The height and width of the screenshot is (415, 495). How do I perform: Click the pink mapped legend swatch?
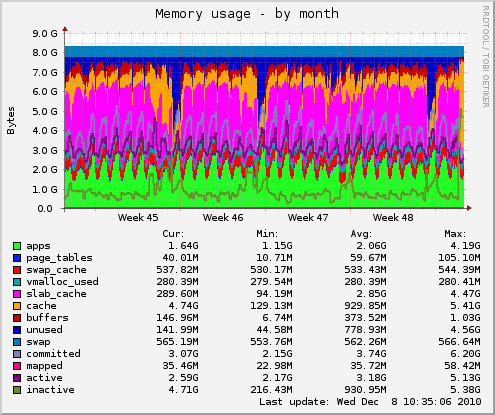17,366
